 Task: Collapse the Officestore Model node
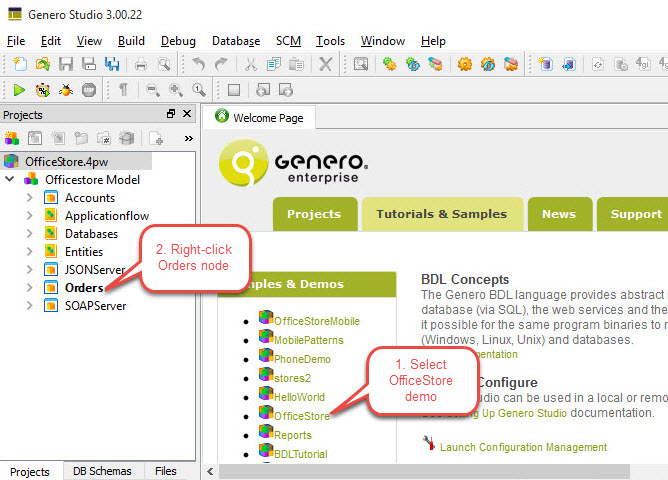point(10,179)
